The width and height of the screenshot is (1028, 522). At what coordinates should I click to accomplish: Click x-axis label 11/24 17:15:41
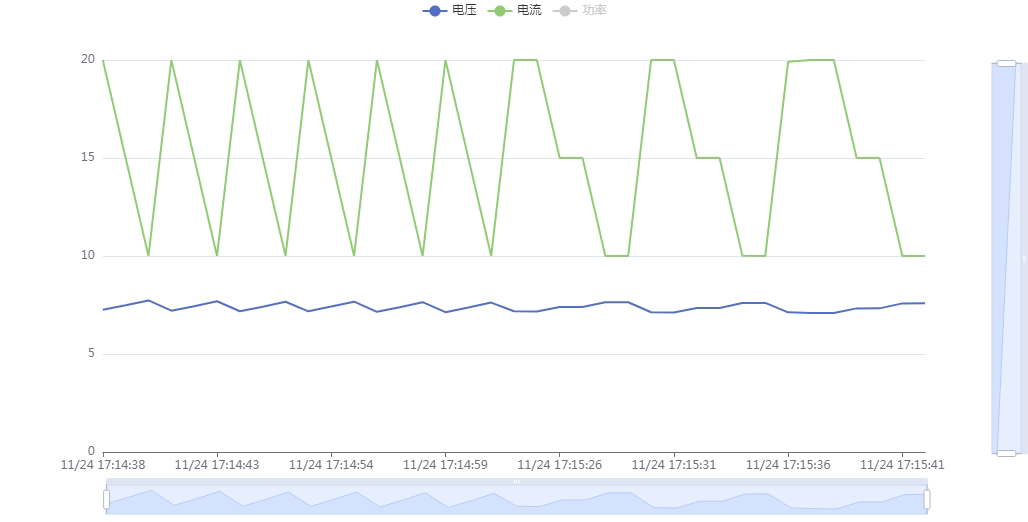902,465
